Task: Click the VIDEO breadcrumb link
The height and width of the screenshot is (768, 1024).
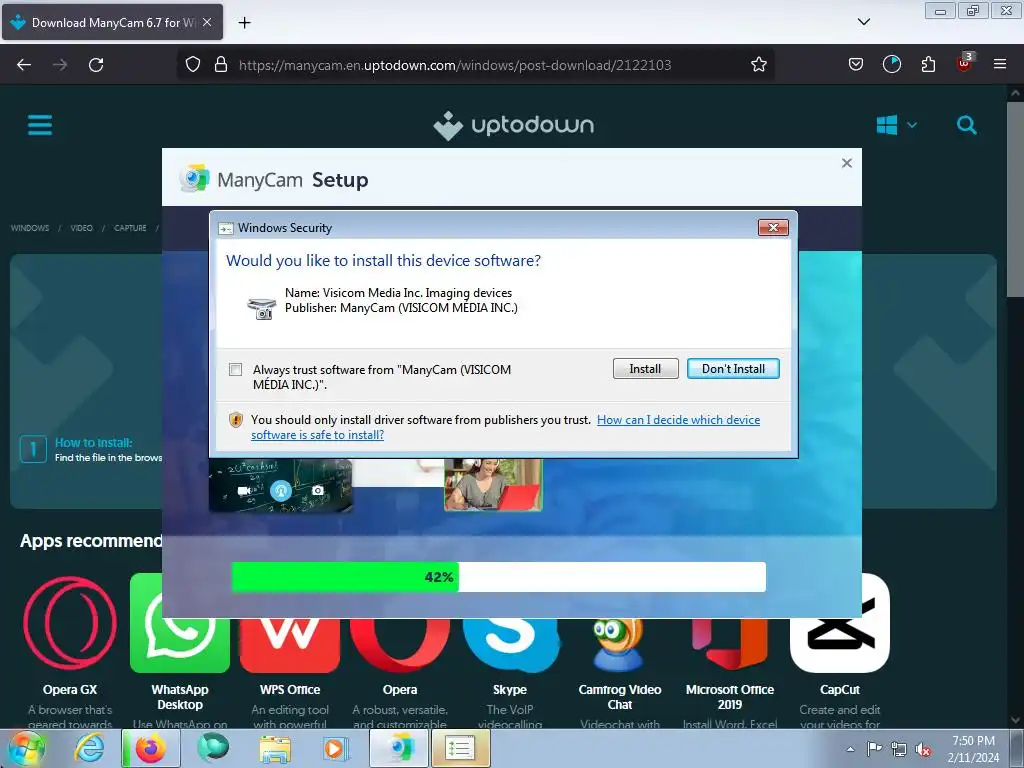Action: point(82,228)
